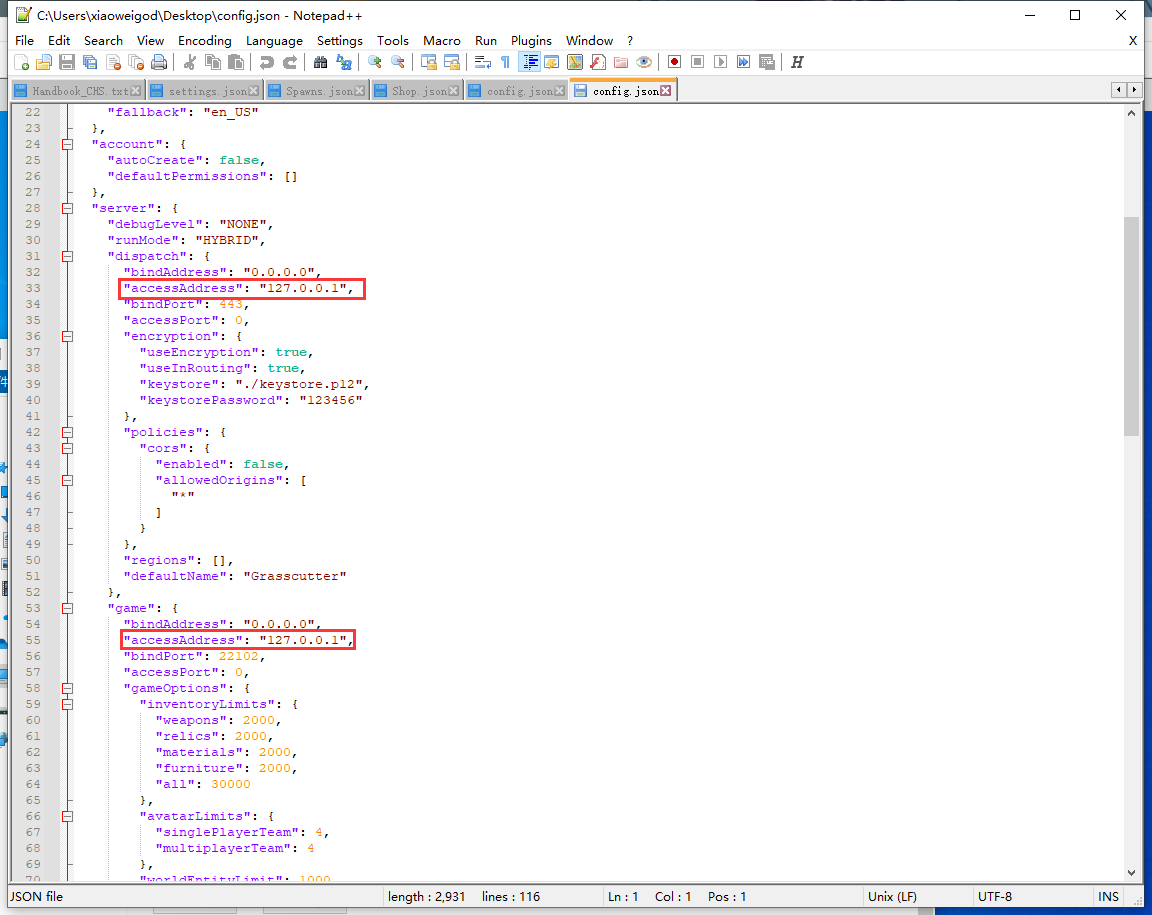Open the Plugins menu
1152x915 pixels.
[531, 40]
